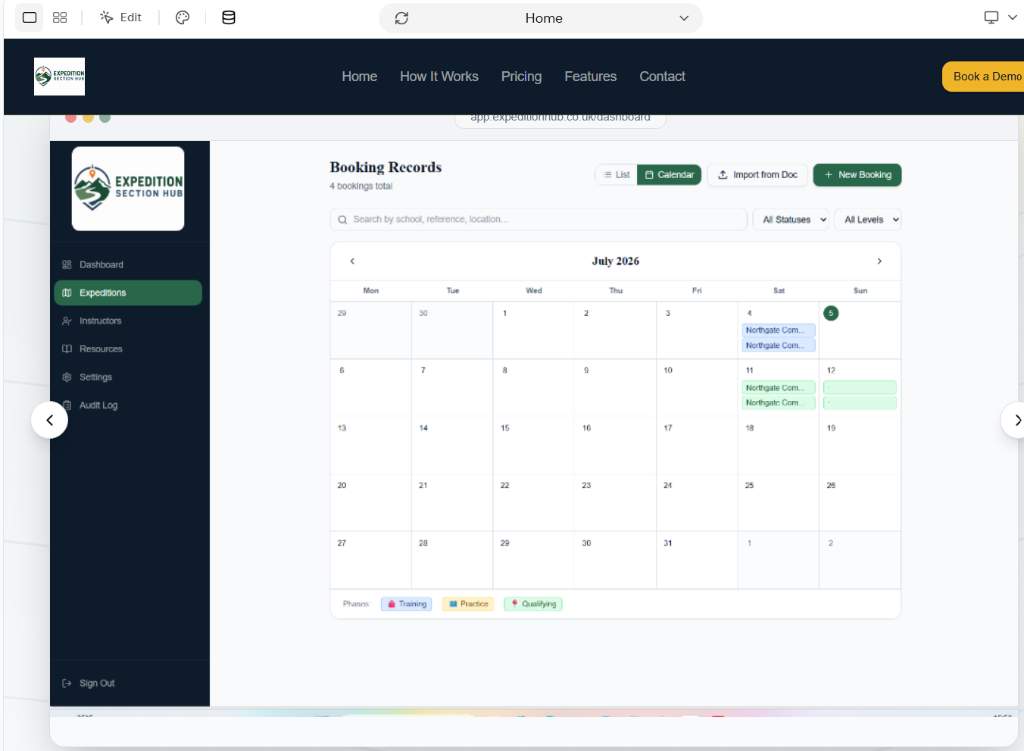Viewport: 1024px width, 751px height.
Task: Click Sign Out in the sidebar
Action: tap(89, 683)
